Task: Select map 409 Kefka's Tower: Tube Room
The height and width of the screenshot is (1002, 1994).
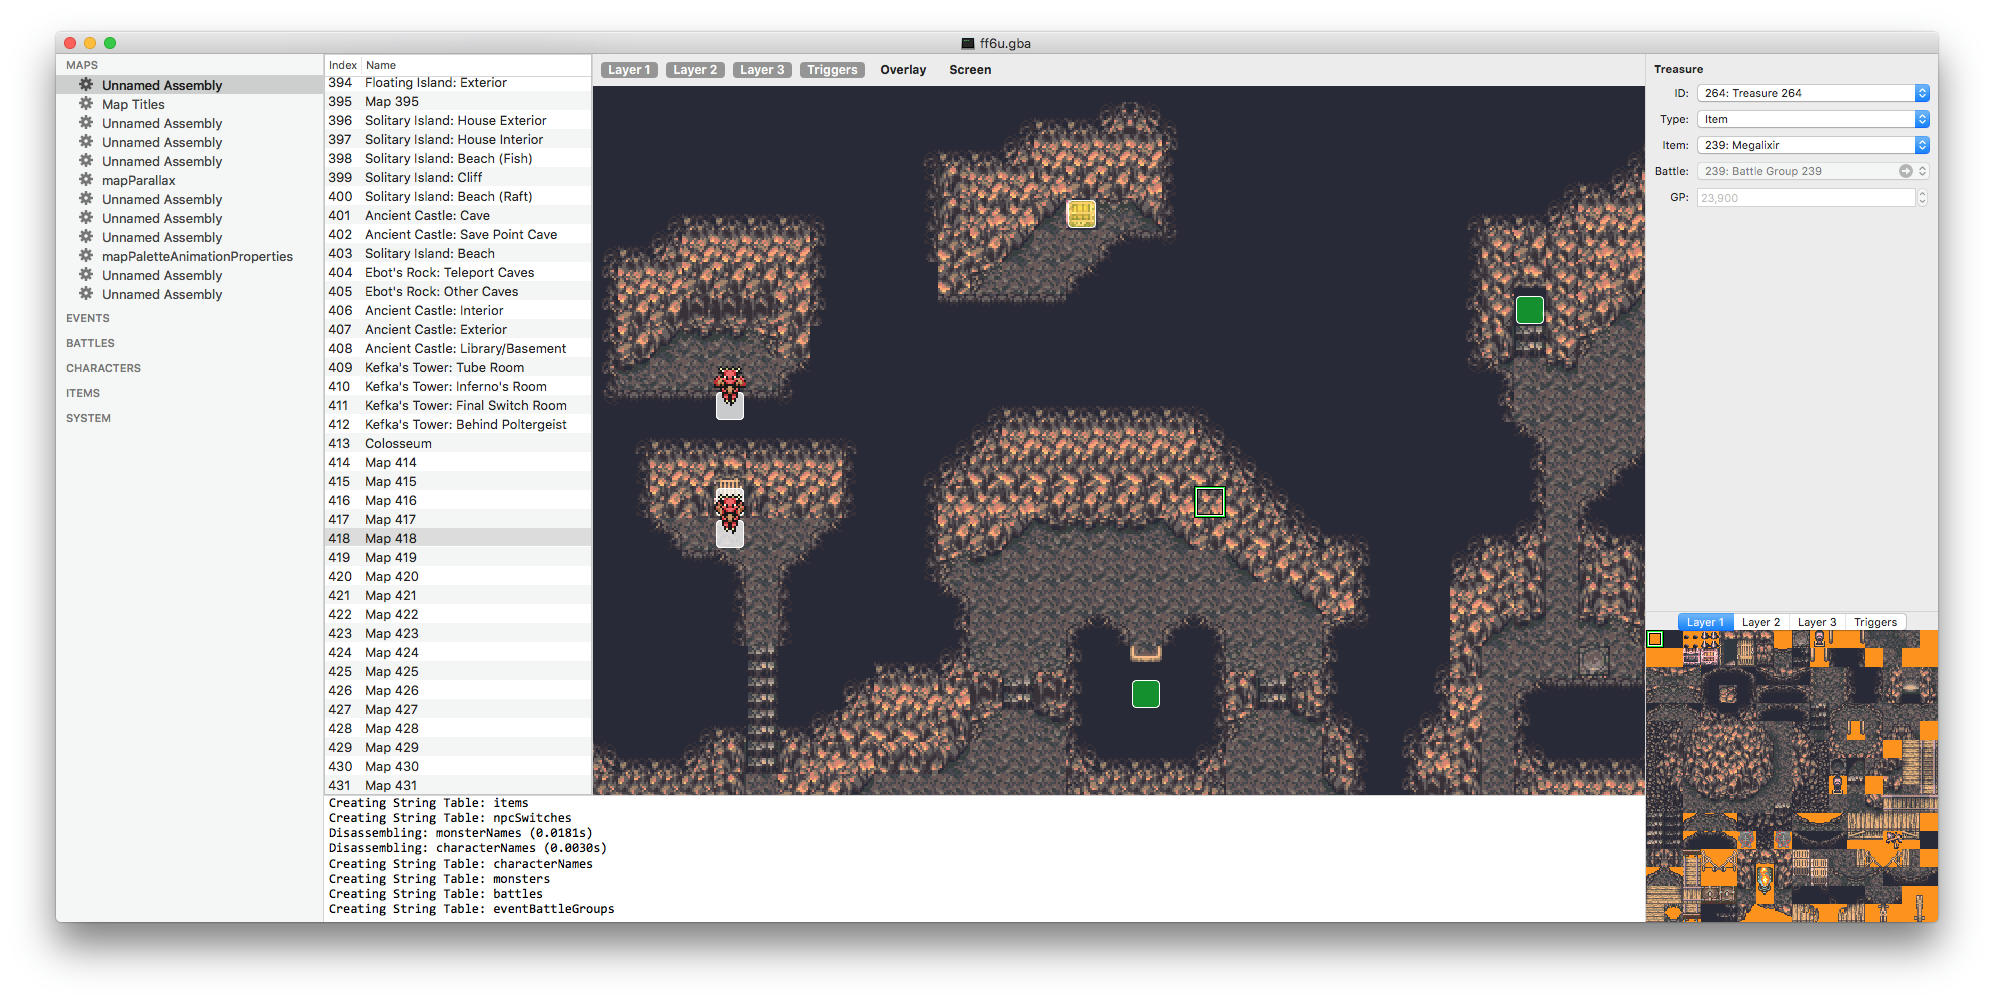Action: [458, 367]
